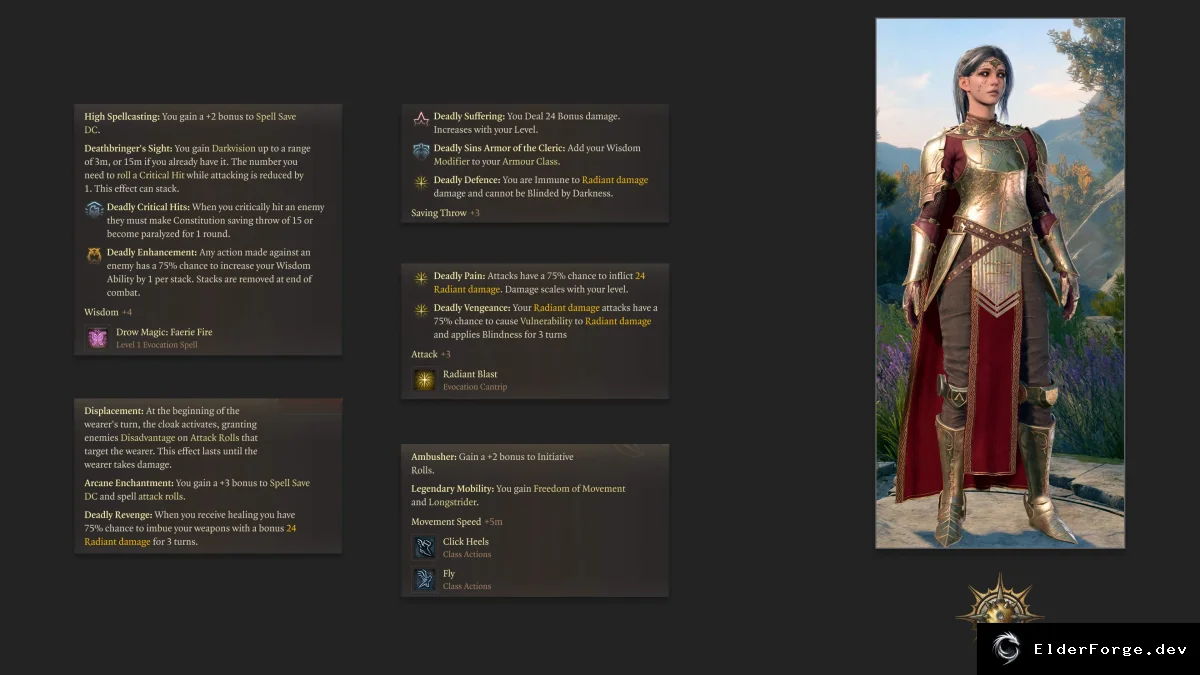The image size is (1200, 675).
Task: Click the 'Displacement:' heading
Action: coord(114,410)
